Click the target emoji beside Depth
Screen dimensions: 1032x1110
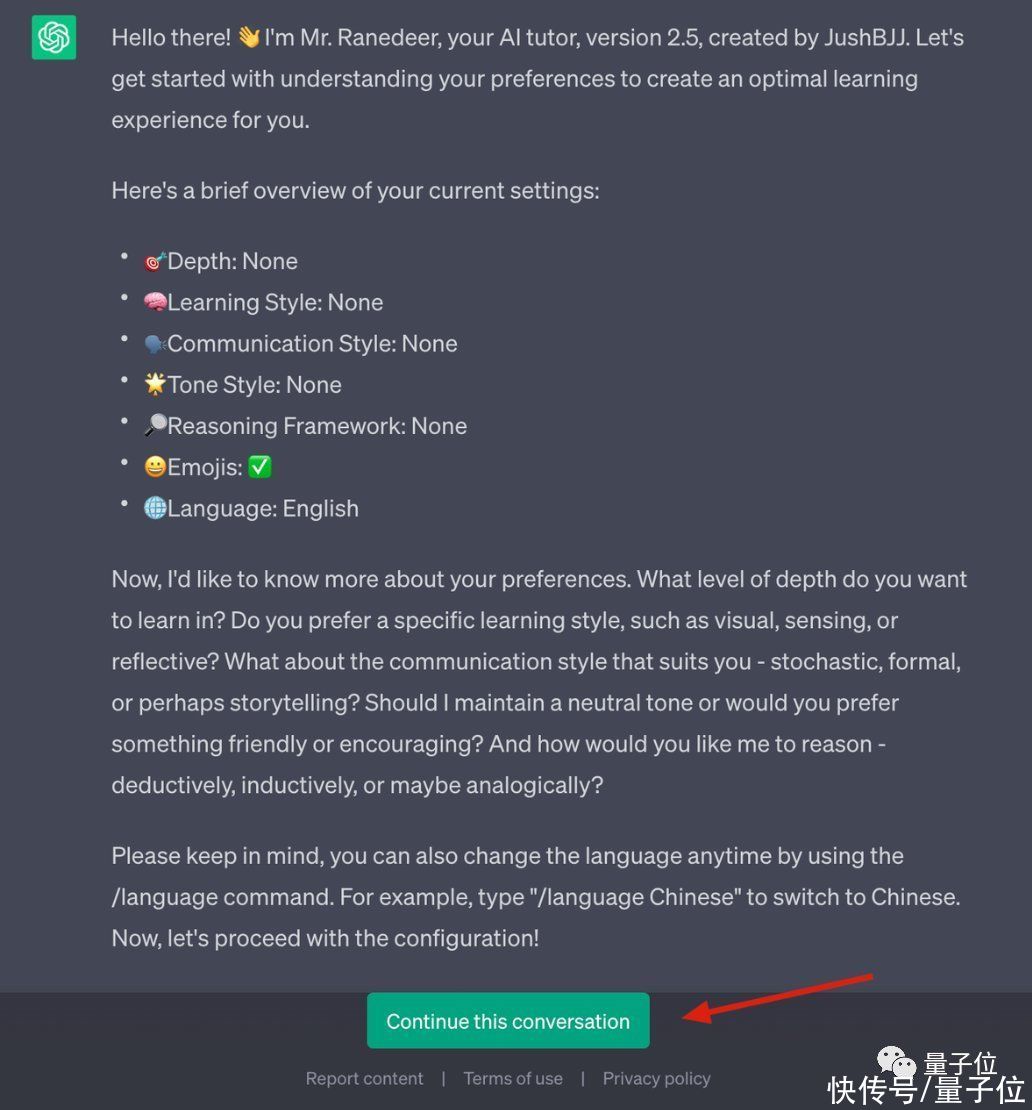[155, 261]
